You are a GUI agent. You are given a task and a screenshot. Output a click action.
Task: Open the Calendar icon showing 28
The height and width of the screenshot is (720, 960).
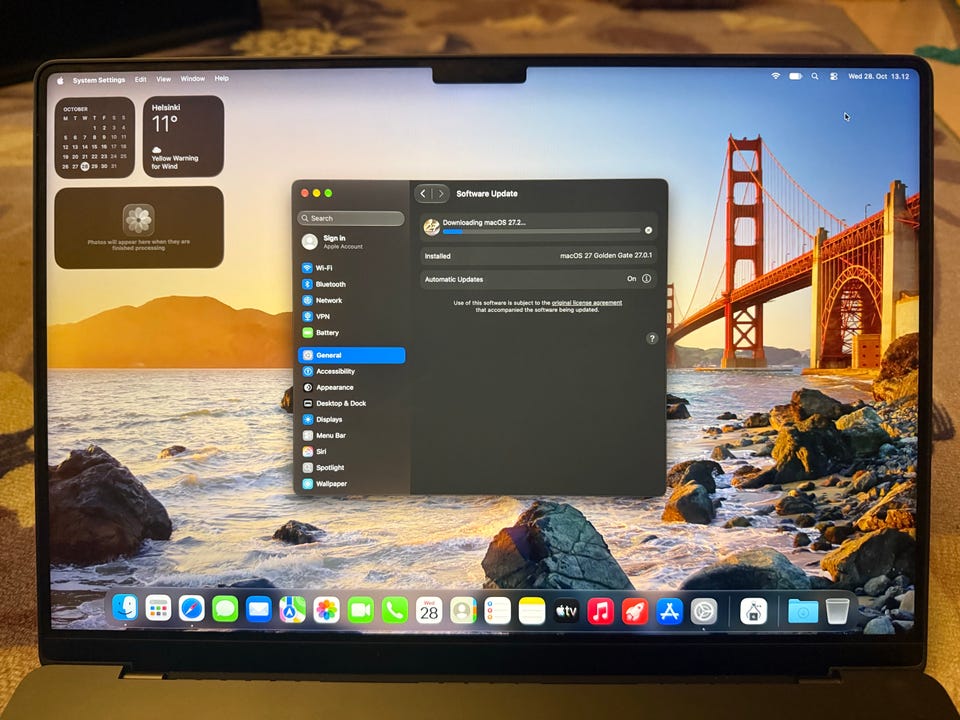[x=429, y=611]
